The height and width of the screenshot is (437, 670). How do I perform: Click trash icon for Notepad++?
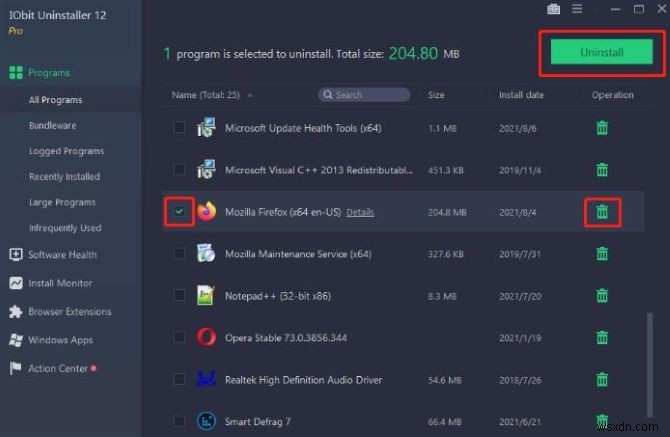point(602,296)
